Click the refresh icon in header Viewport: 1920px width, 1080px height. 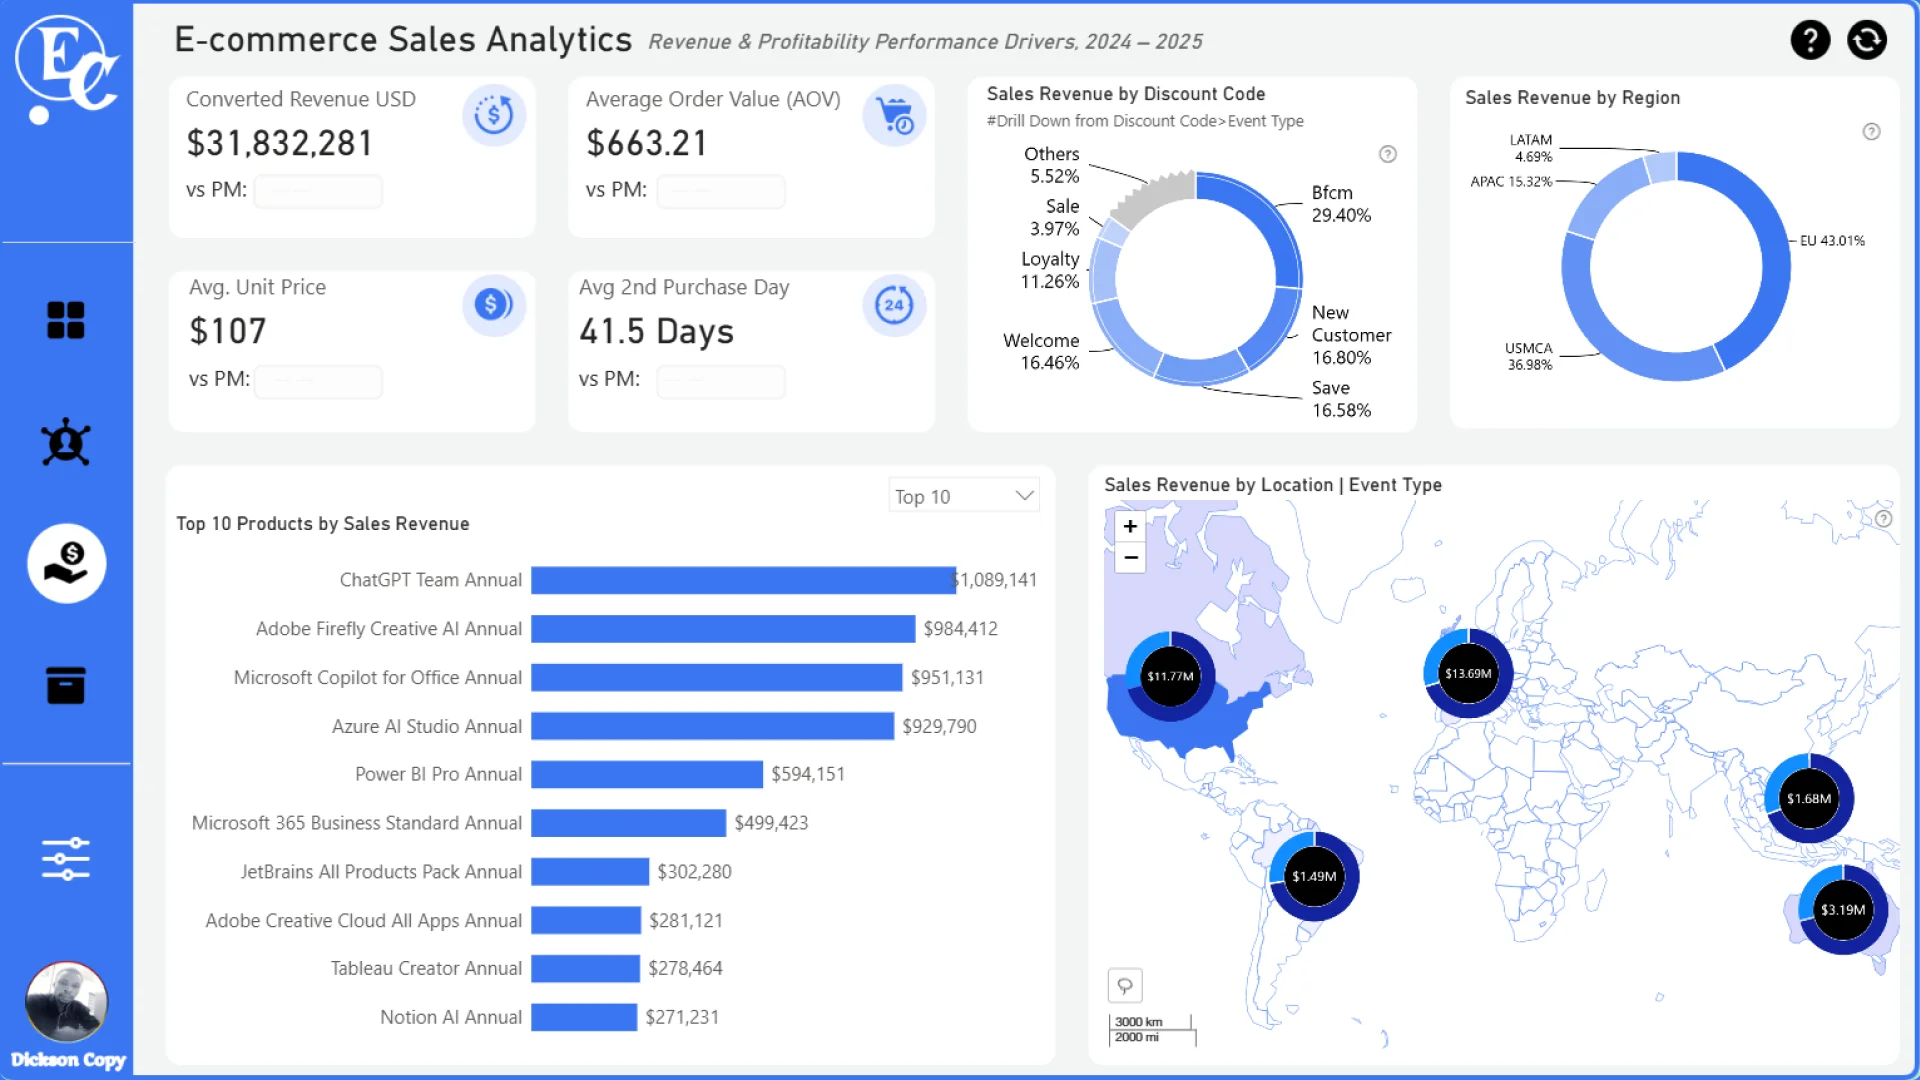[1866, 40]
